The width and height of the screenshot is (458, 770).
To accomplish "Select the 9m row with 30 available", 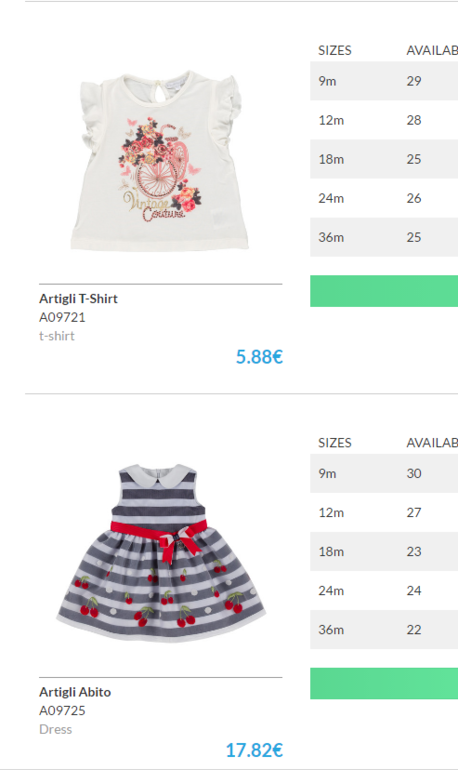I will 384,473.
